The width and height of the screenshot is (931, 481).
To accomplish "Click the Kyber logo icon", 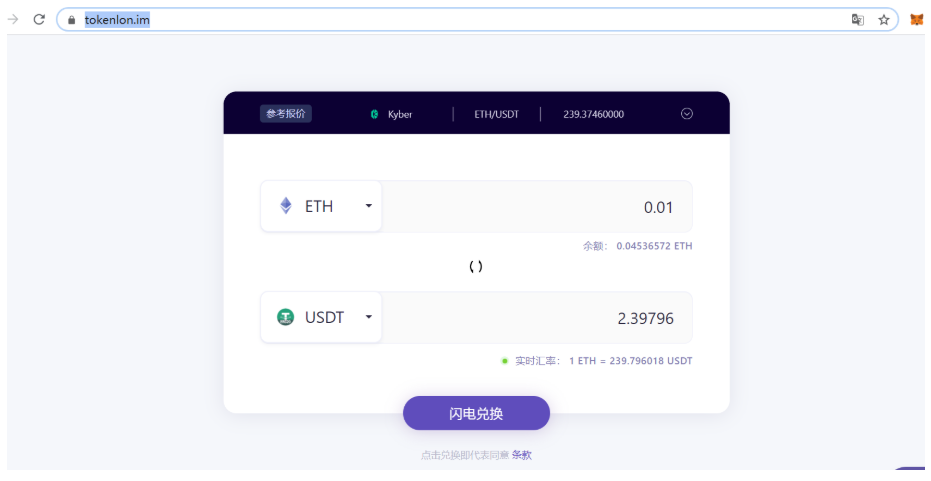I will (x=374, y=114).
